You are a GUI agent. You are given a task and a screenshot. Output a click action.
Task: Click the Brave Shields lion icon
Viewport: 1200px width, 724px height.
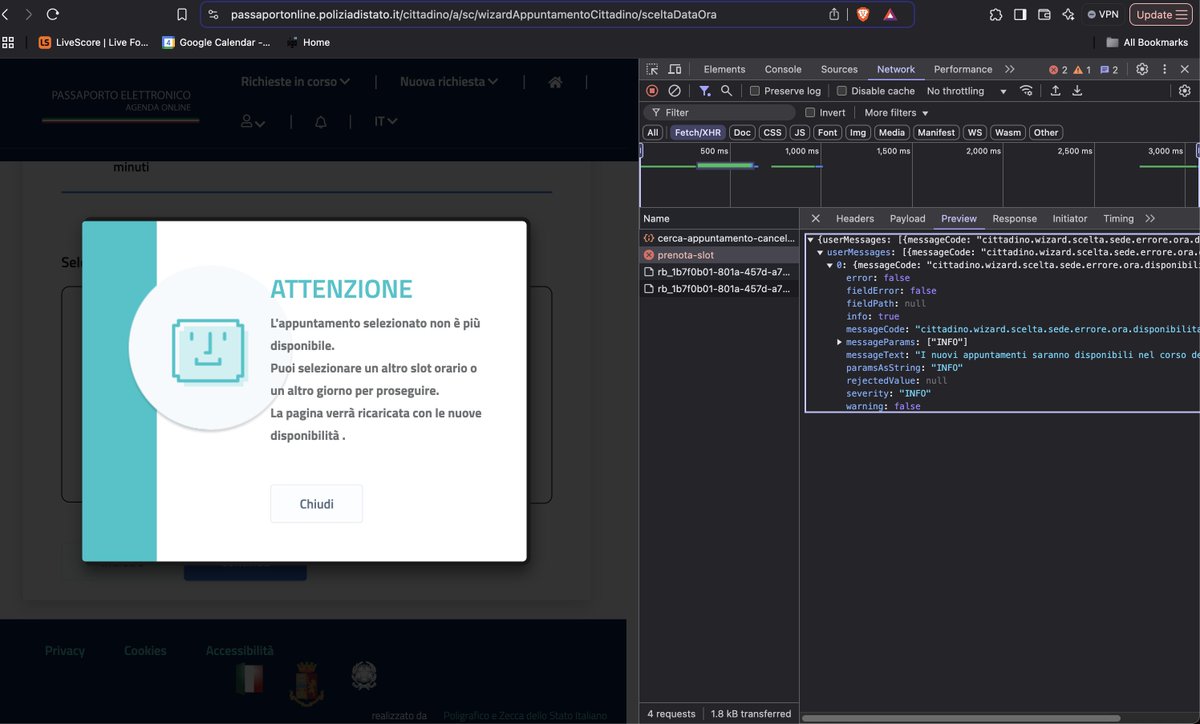pyautogui.click(x=863, y=15)
